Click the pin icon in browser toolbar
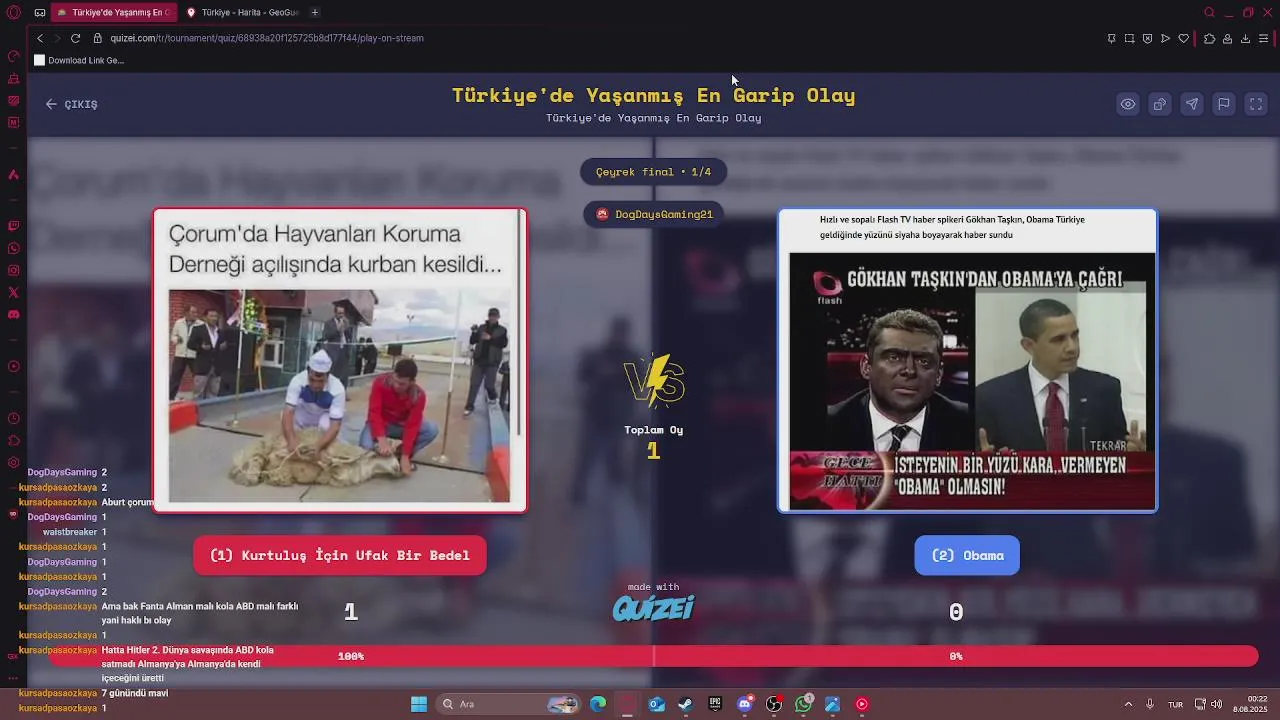Viewport: 1280px width, 720px height. (1111, 38)
